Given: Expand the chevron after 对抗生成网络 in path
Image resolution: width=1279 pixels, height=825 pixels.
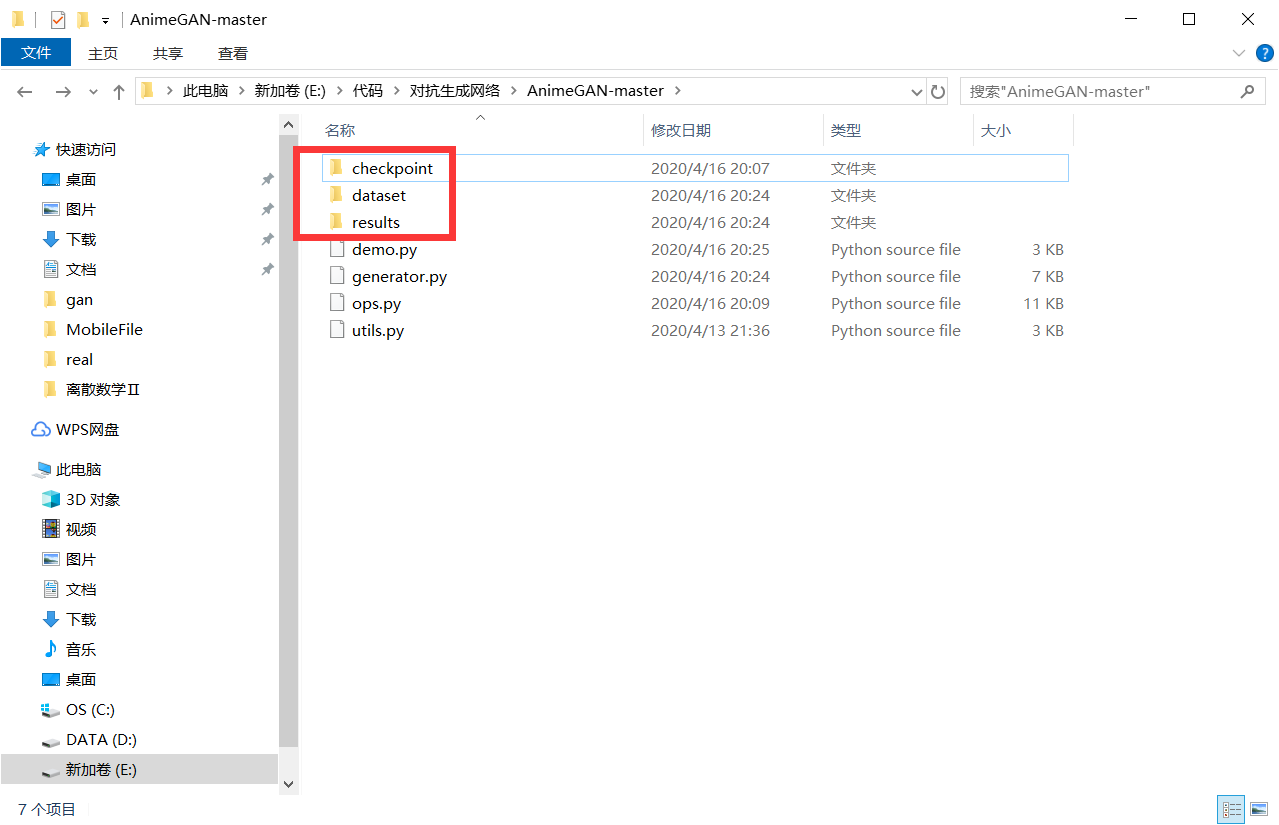Looking at the screenshot, I should 514,90.
